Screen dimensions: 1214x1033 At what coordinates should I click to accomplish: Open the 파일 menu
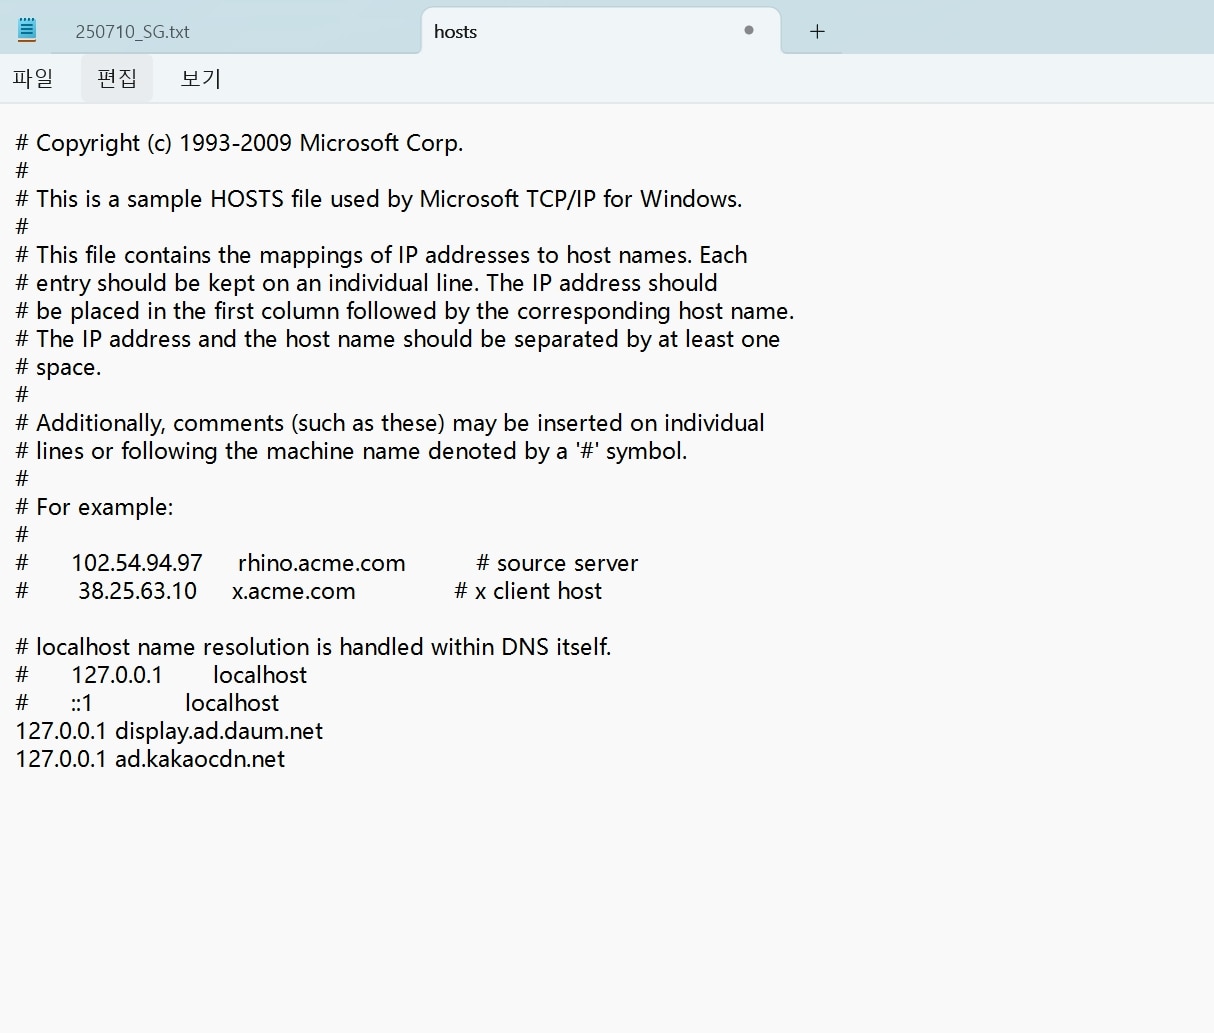(x=33, y=78)
